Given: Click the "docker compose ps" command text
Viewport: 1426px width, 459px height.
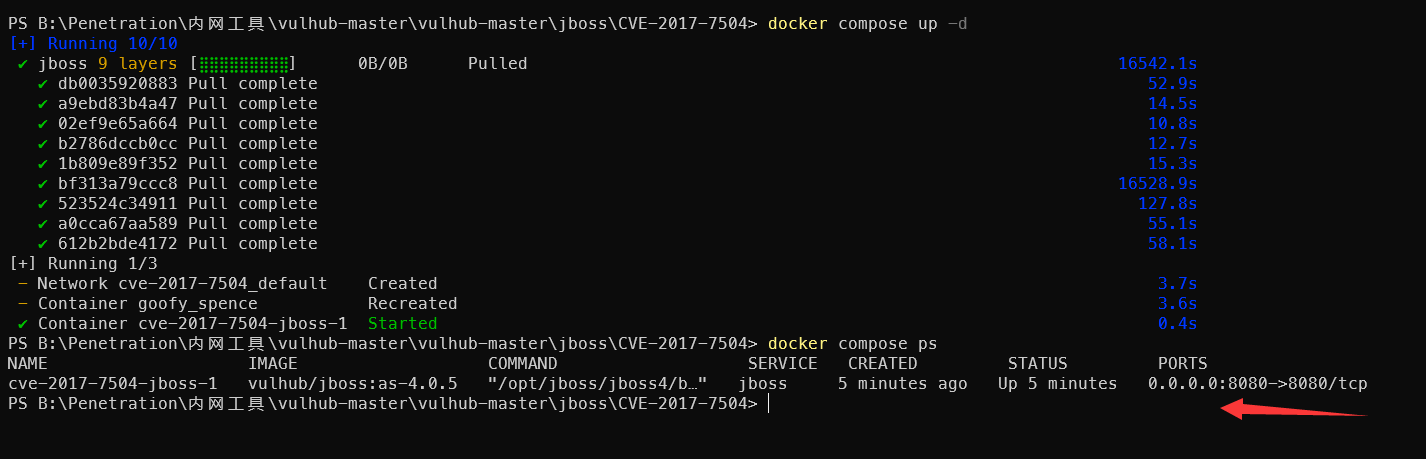Looking at the screenshot, I should pos(852,344).
